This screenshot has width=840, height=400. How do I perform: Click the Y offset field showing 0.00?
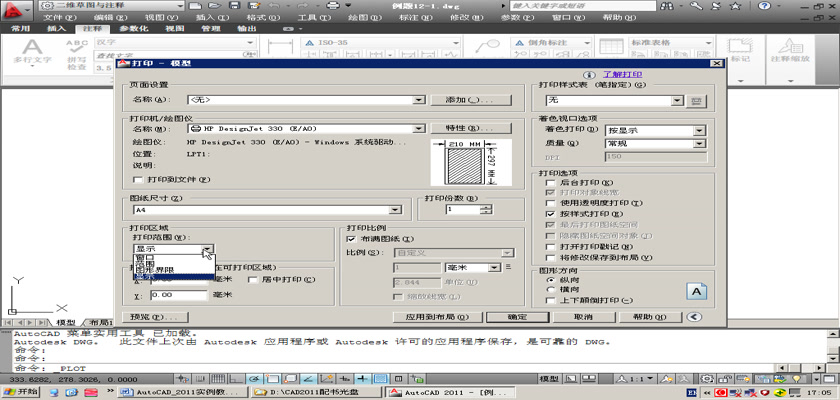tap(178, 295)
